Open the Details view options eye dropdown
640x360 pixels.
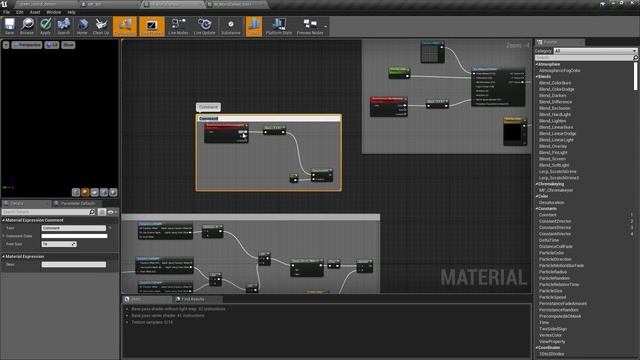pyautogui.click(x=112, y=212)
